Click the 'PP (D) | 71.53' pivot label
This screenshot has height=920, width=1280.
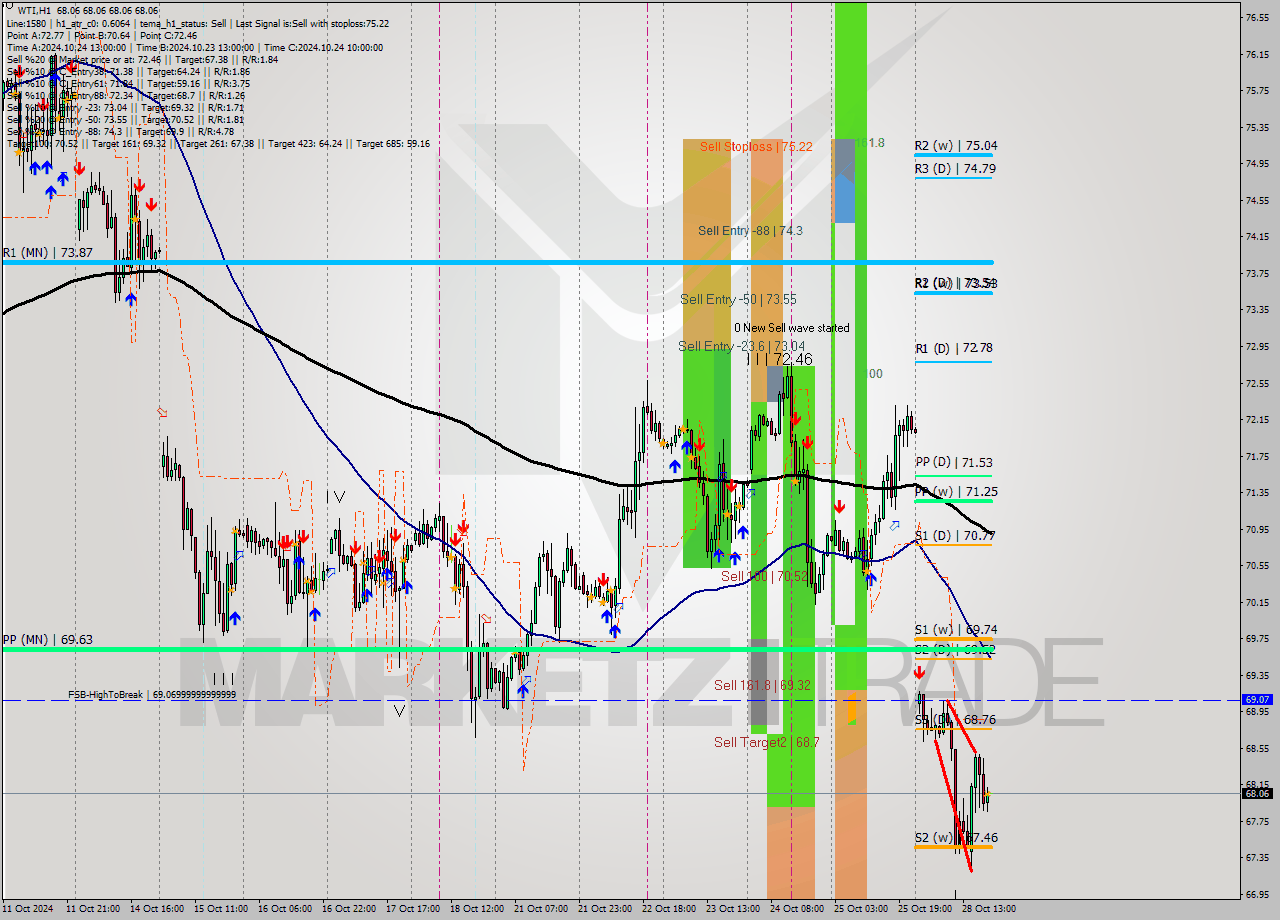(x=953, y=462)
